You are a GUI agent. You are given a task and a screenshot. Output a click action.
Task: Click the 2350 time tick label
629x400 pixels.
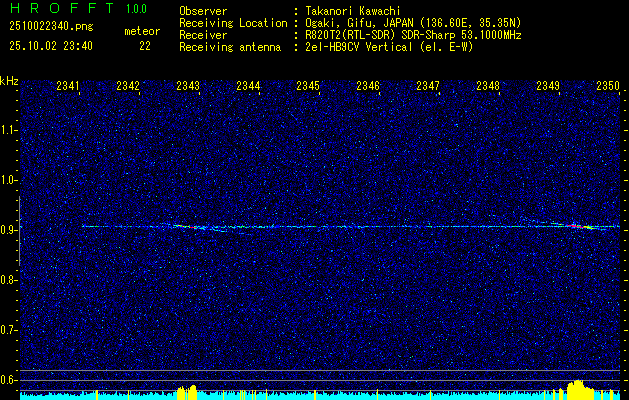click(x=608, y=86)
